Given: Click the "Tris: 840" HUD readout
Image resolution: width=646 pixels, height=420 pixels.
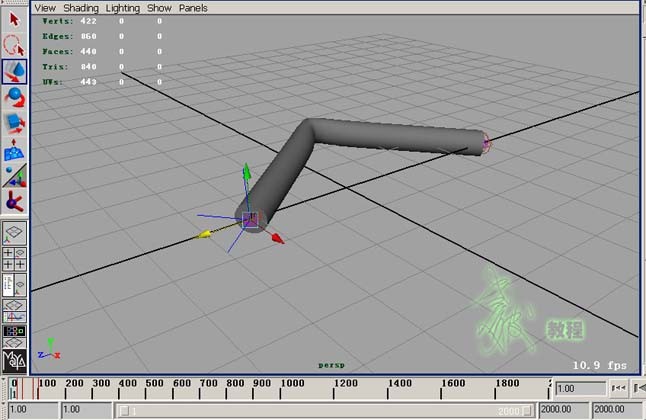Looking at the screenshot, I should pyautogui.click(x=69, y=67).
